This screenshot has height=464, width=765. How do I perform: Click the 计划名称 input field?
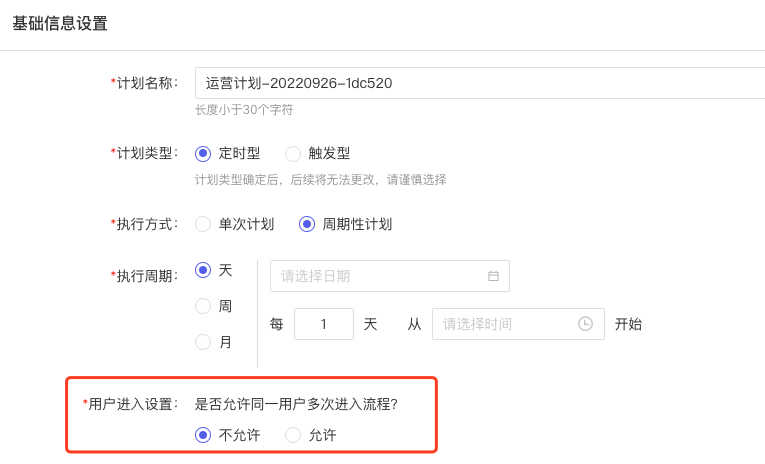[480, 83]
